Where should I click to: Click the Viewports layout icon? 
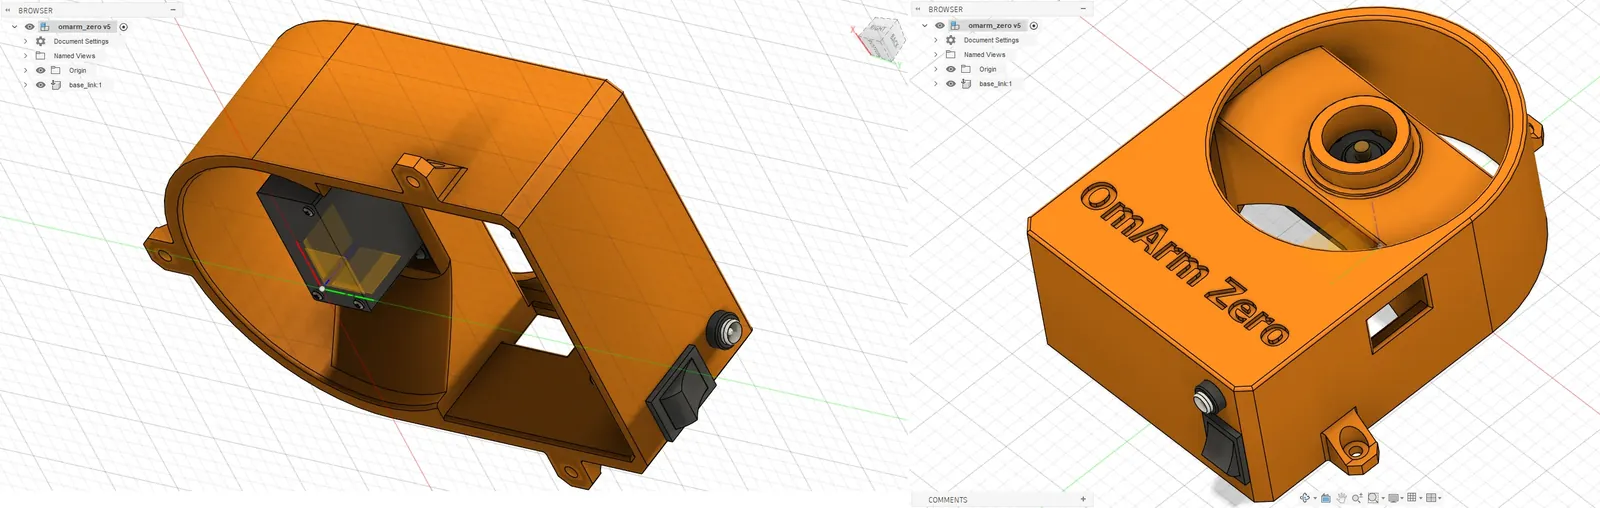click(1431, 498)
